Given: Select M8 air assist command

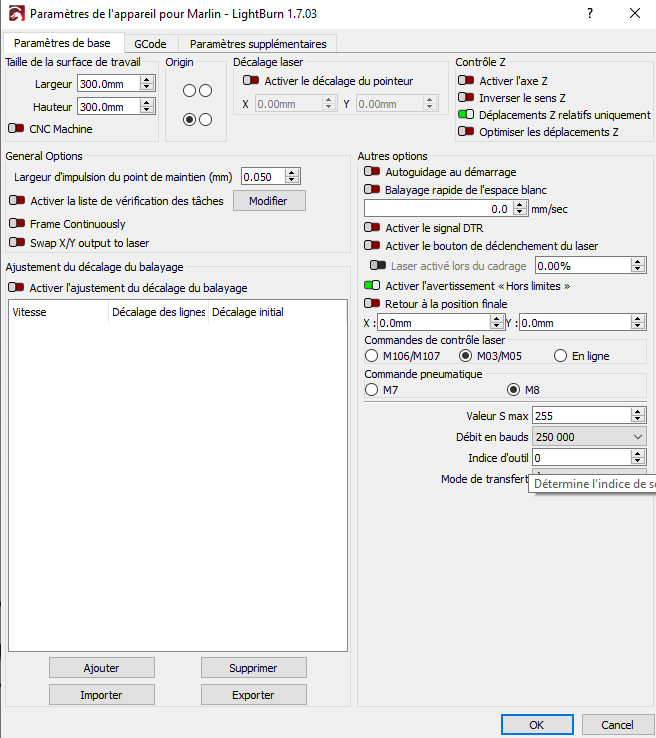Looking at the screenshot, I should pyautogui.click(x=513, y=390).
